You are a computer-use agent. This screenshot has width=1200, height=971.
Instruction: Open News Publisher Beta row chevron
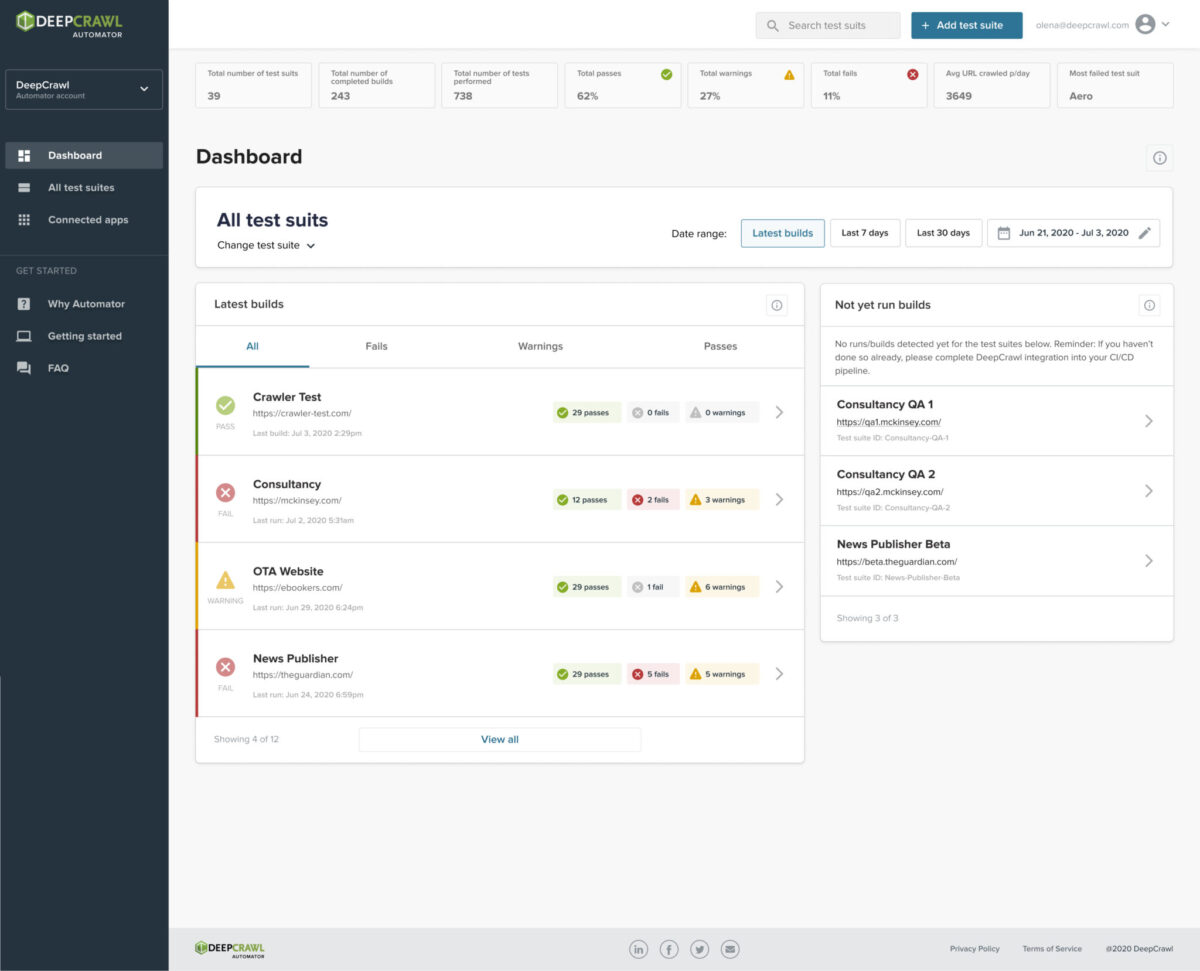(1149, 561)
